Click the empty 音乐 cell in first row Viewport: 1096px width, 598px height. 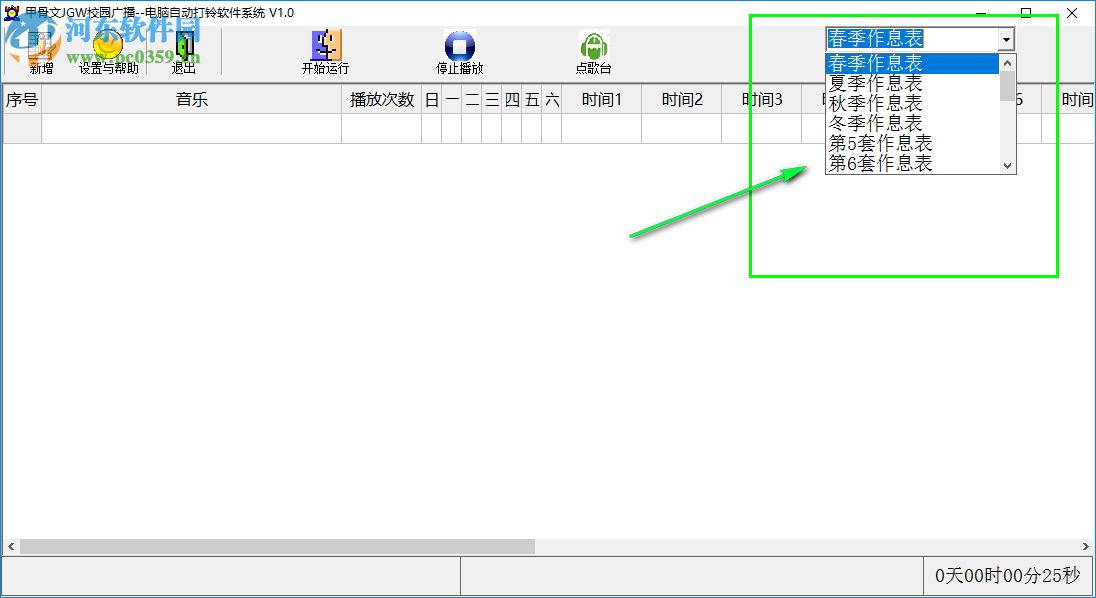click(192, 129)
